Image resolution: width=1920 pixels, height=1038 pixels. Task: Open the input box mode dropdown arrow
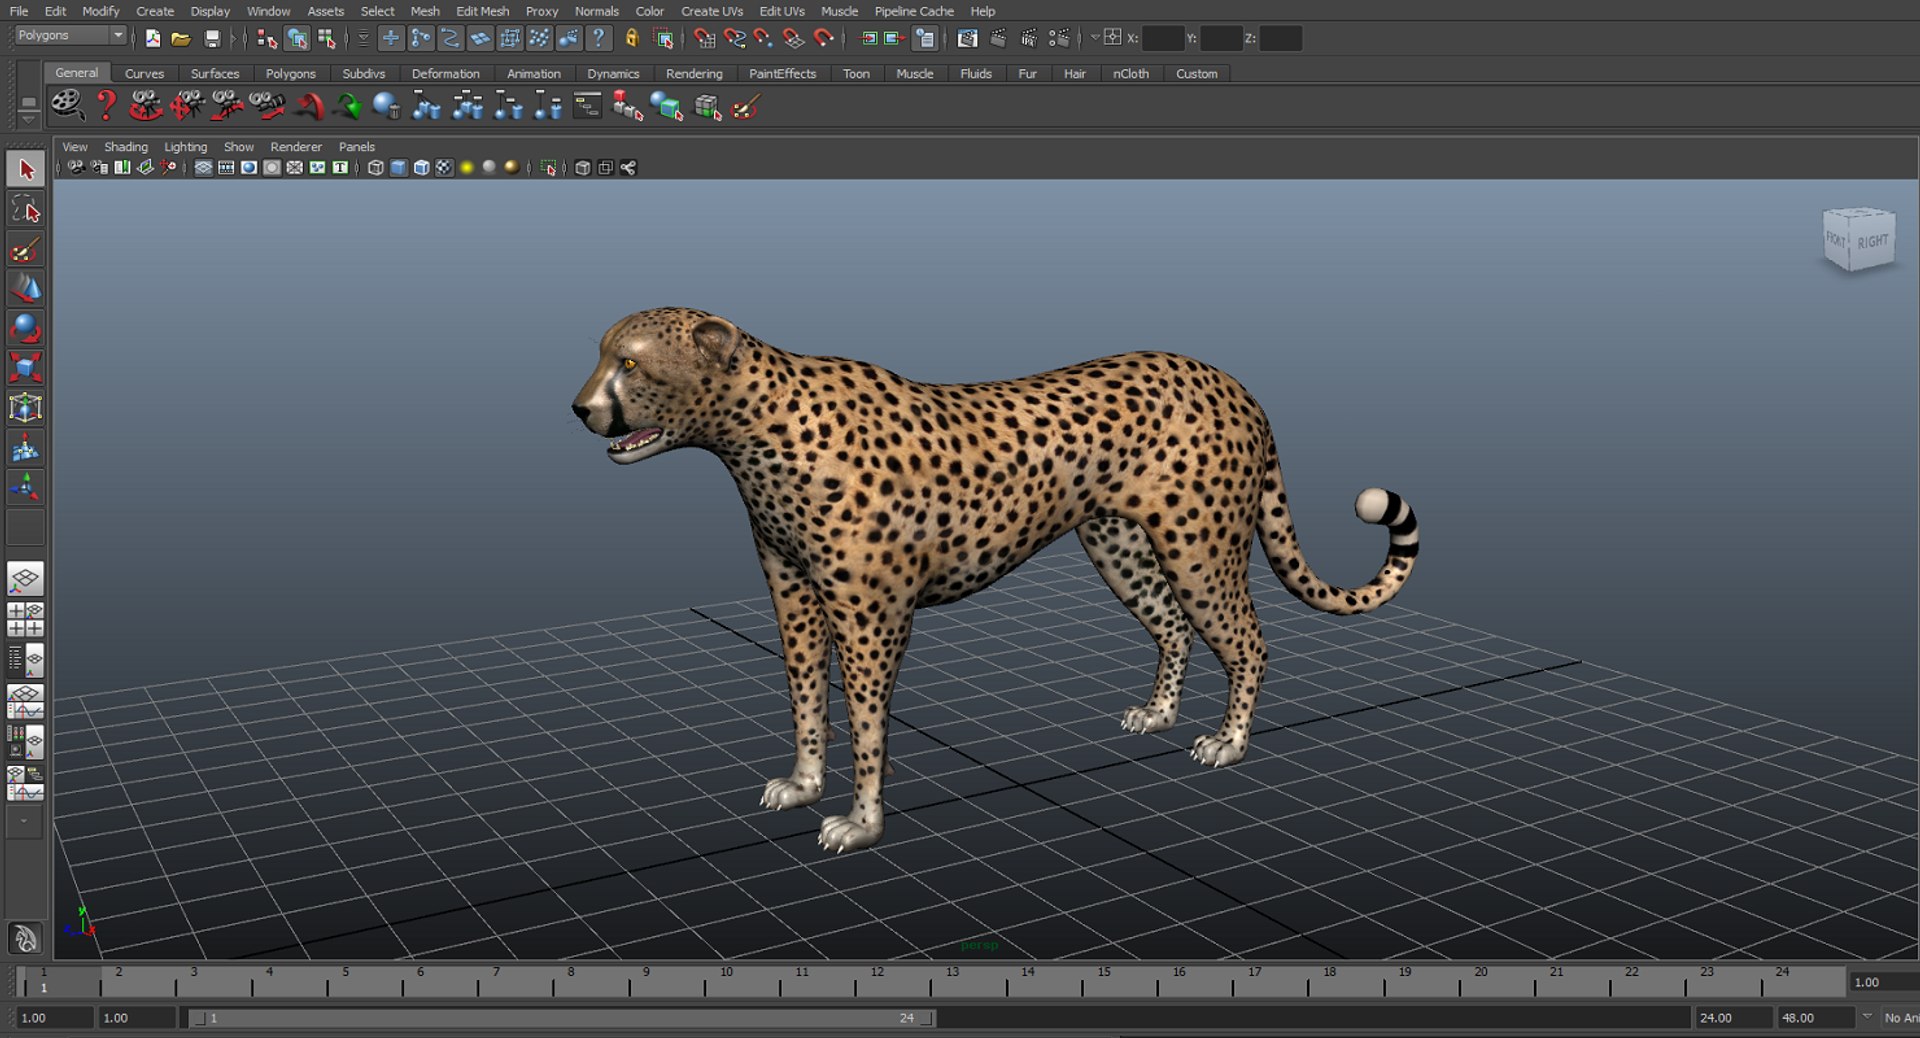tap(1095, 38)
